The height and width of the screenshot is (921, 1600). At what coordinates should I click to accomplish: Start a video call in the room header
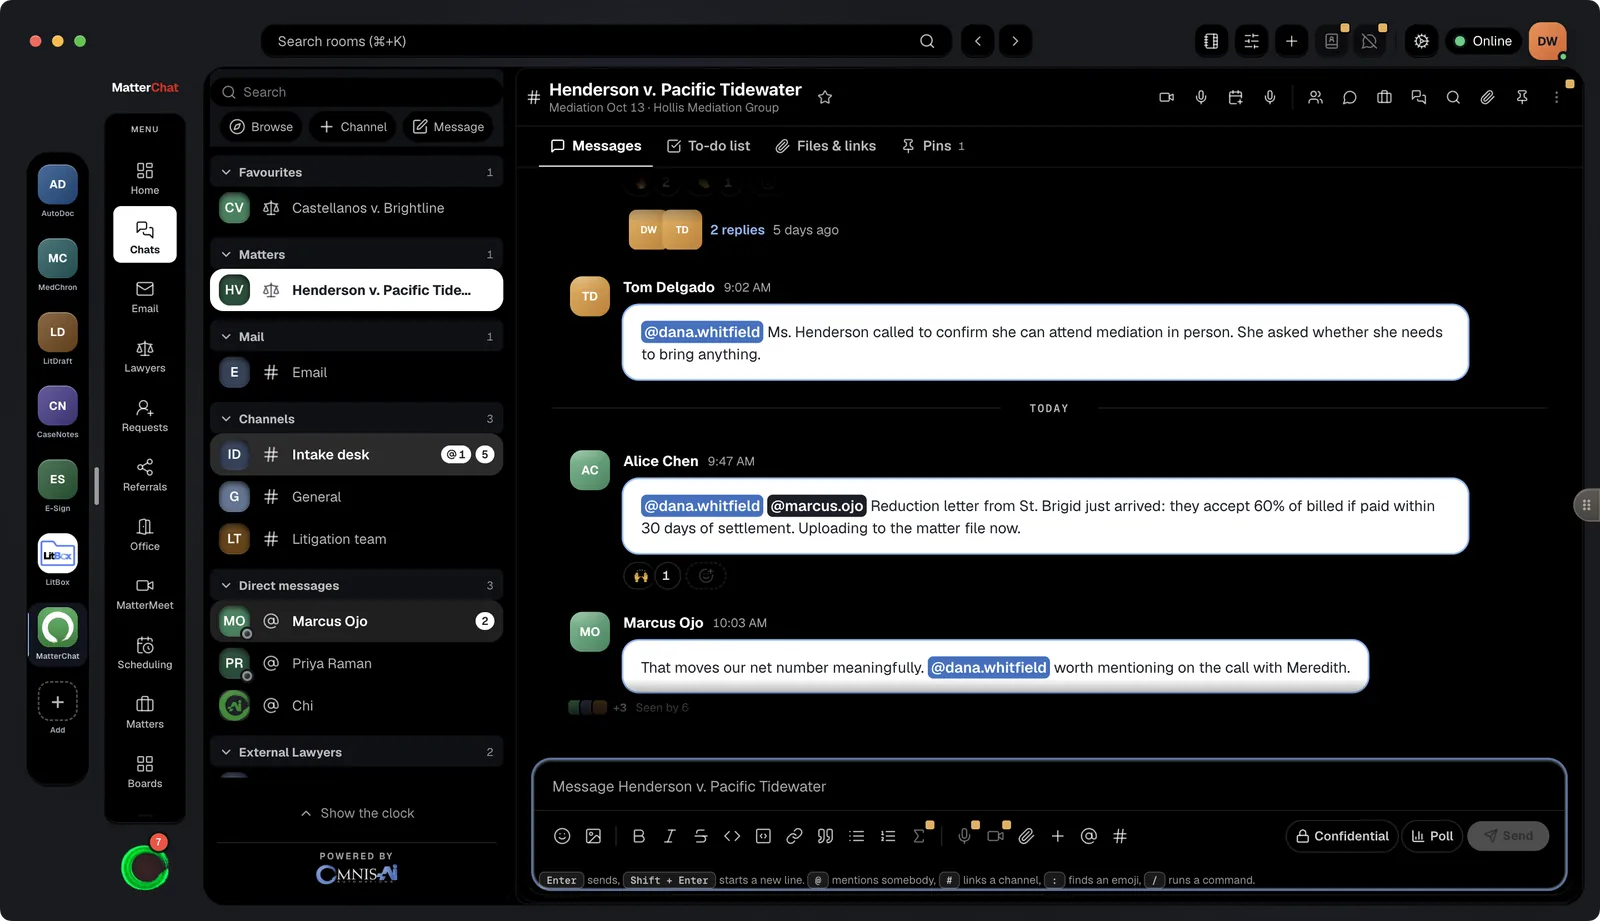tap(1166, 97)
